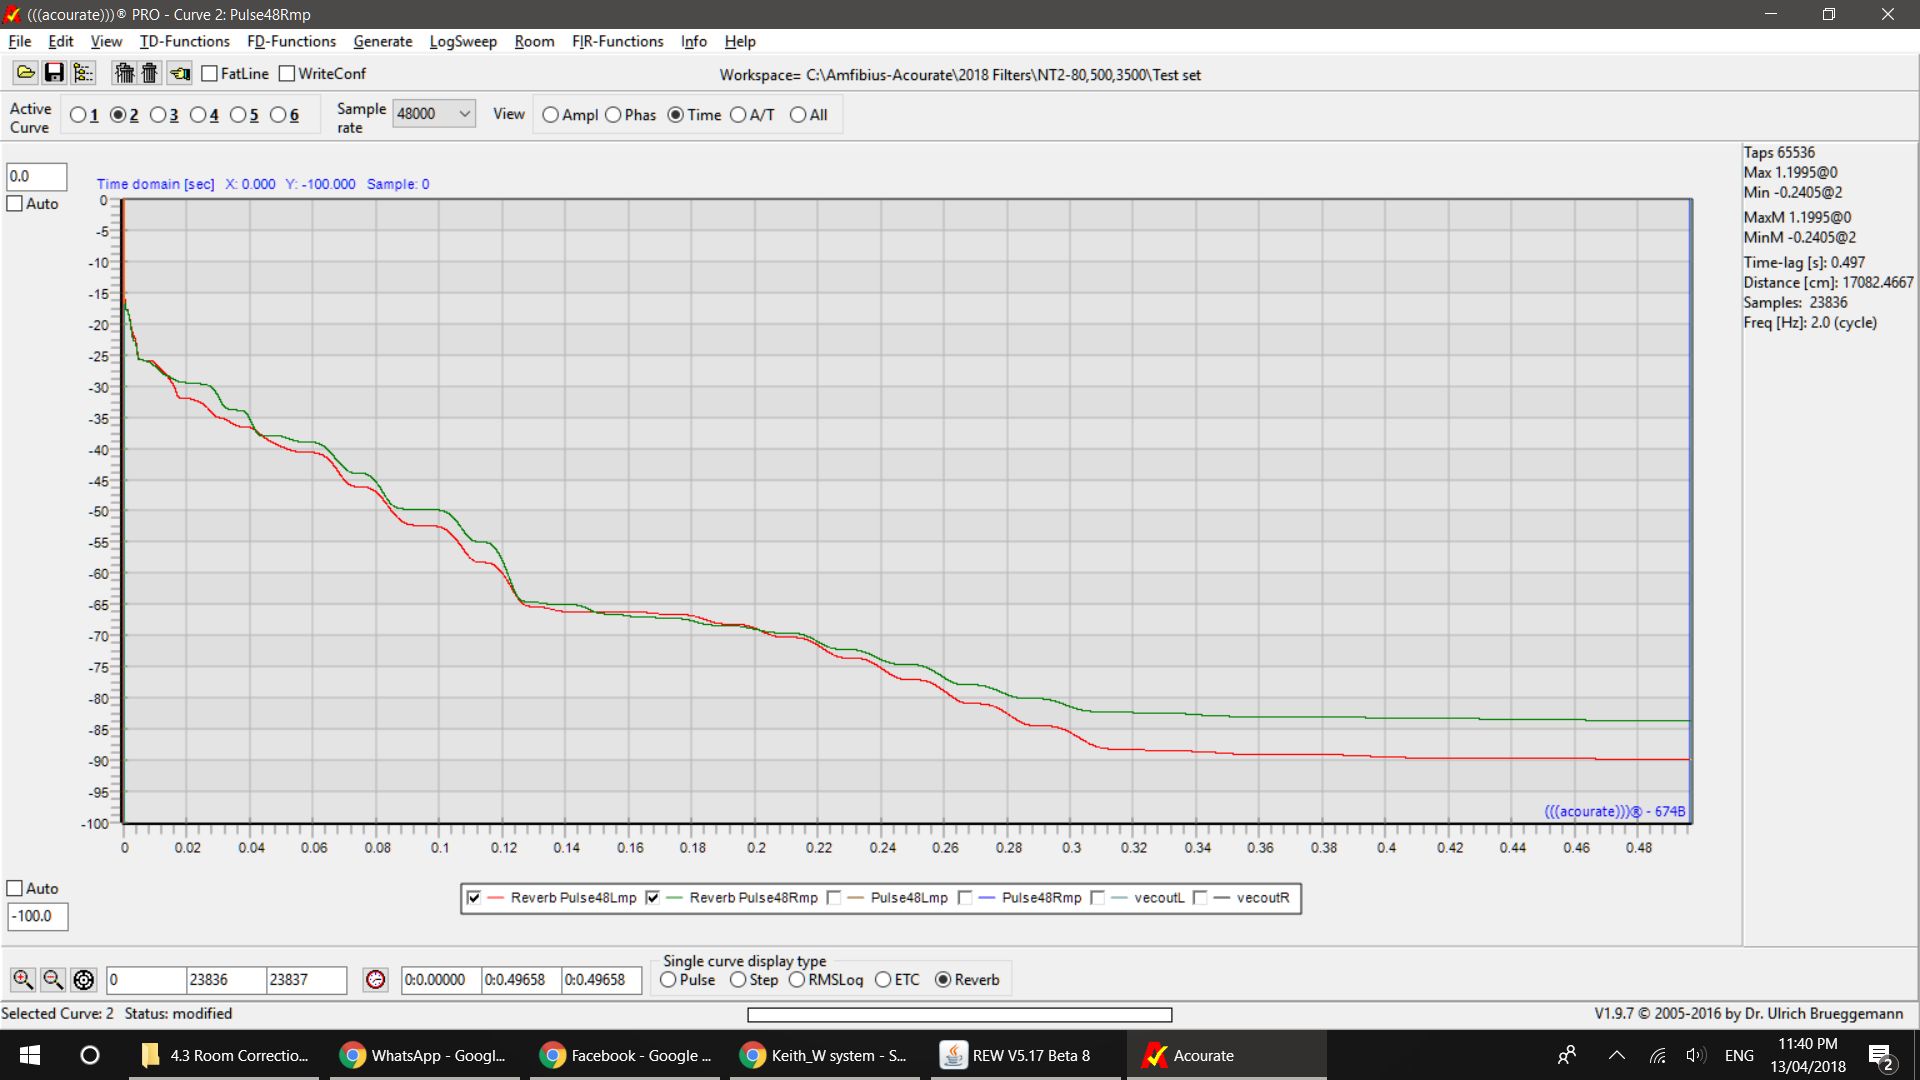Click the upper Y-axis limit field 0.0
Image resolution: width=1920 pixels, height=1080 pixels.
pyautogui.click(x=36, y=176)
